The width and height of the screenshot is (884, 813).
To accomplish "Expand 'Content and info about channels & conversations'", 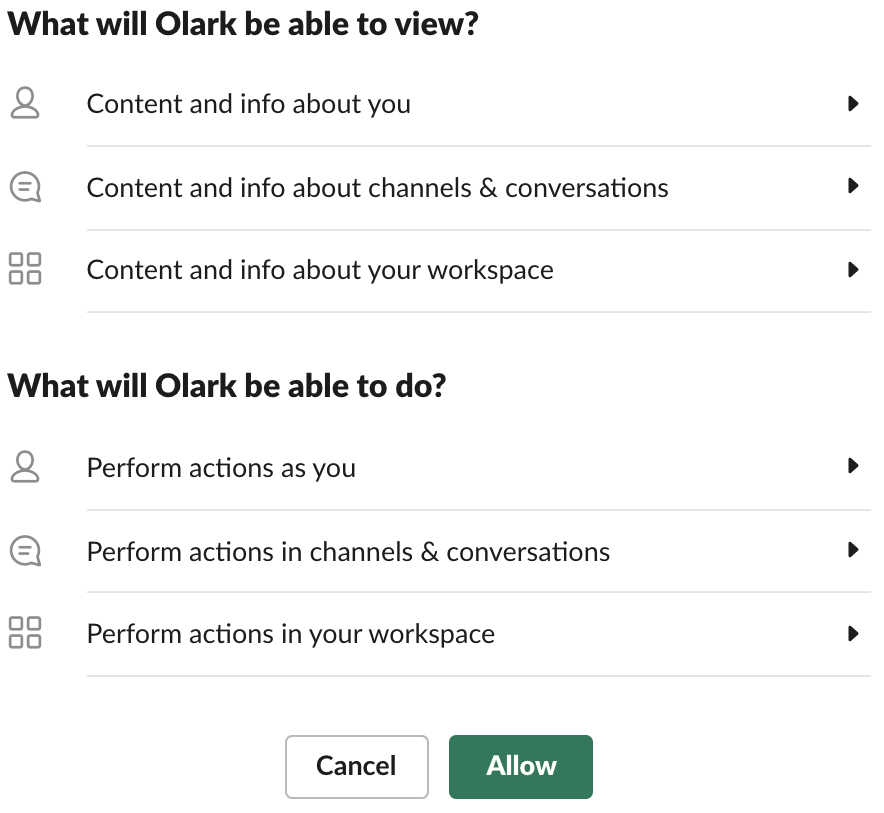I will click(x=853, y=186).
